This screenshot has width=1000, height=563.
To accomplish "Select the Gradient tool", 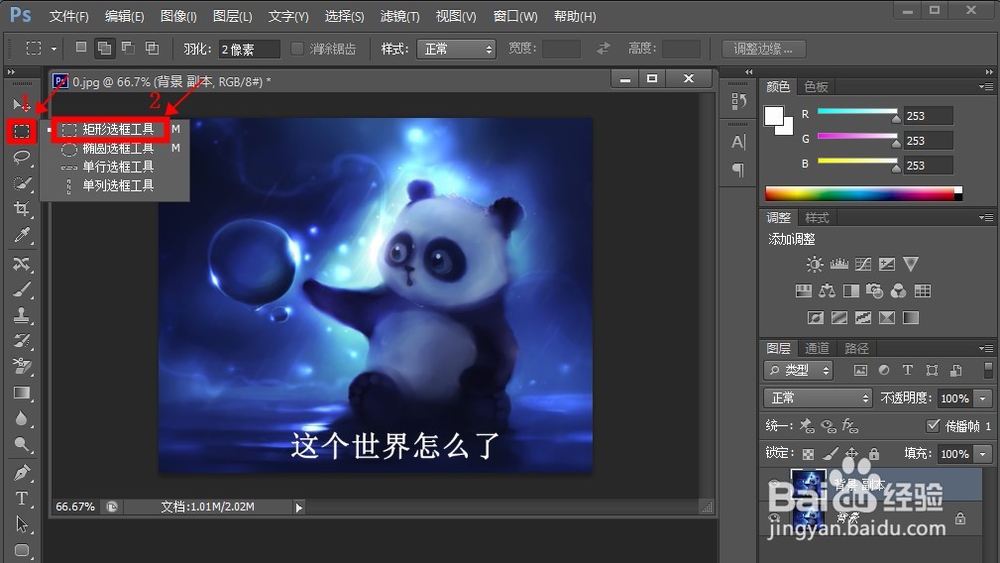I will 22,392.
